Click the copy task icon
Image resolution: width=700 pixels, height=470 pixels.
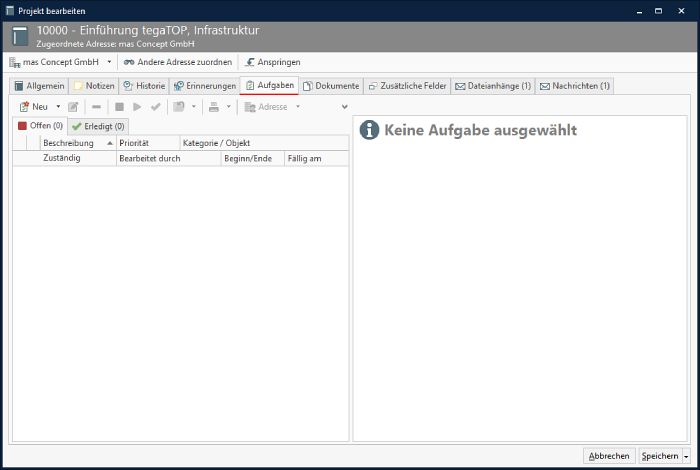[179, 107]
